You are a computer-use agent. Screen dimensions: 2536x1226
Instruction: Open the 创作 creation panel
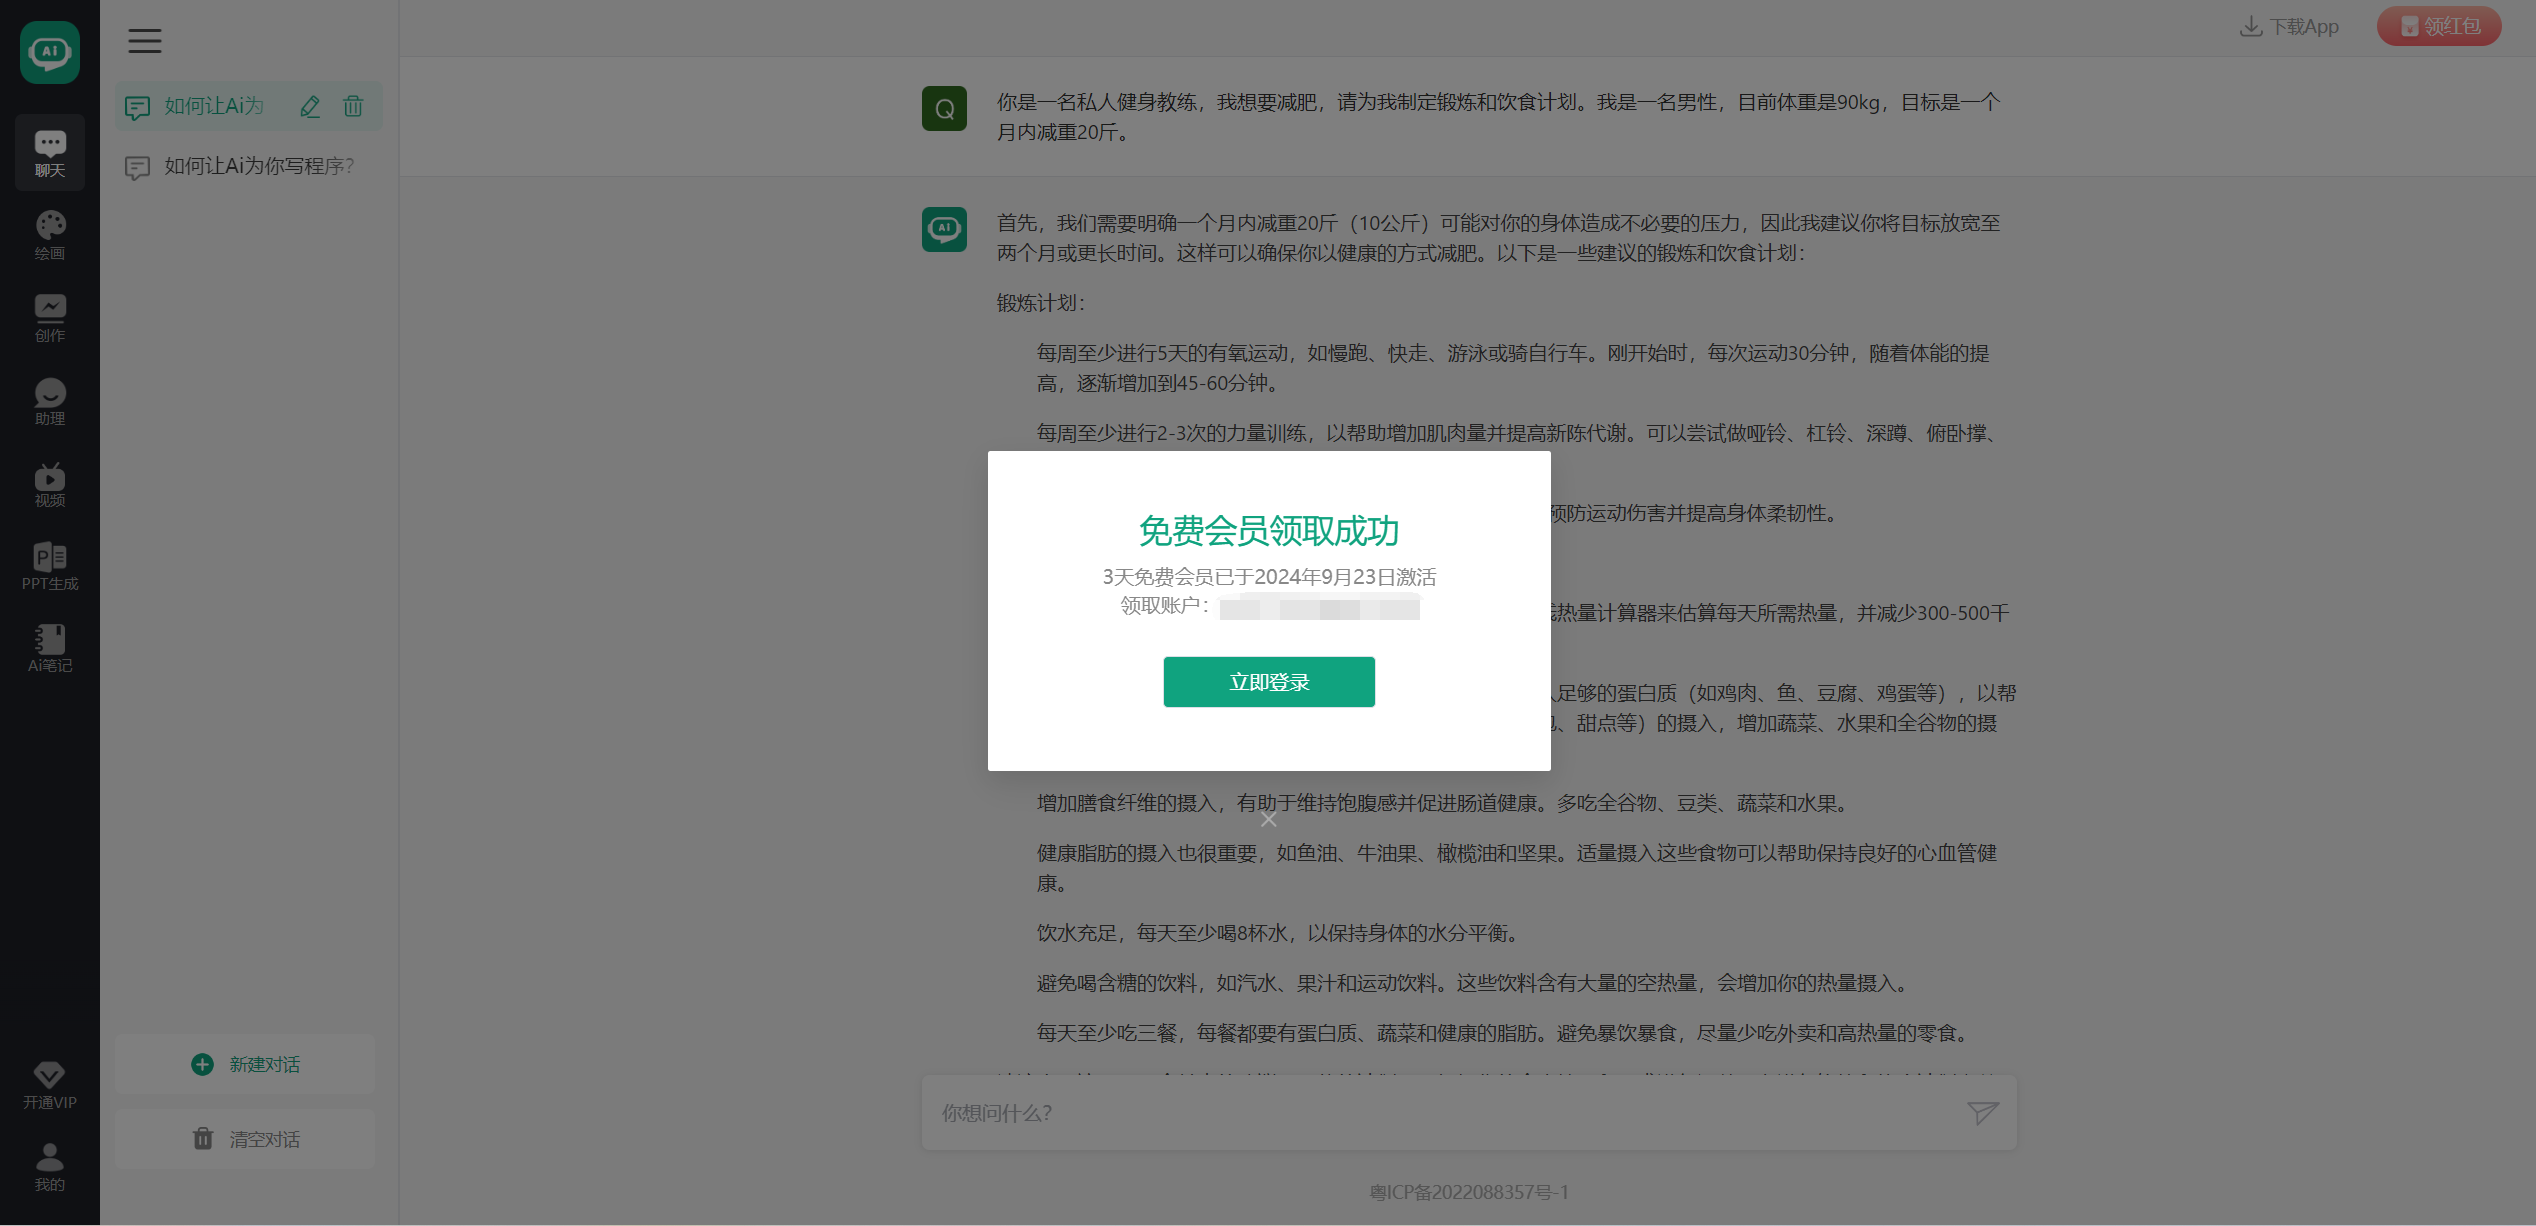pos(49,318)
